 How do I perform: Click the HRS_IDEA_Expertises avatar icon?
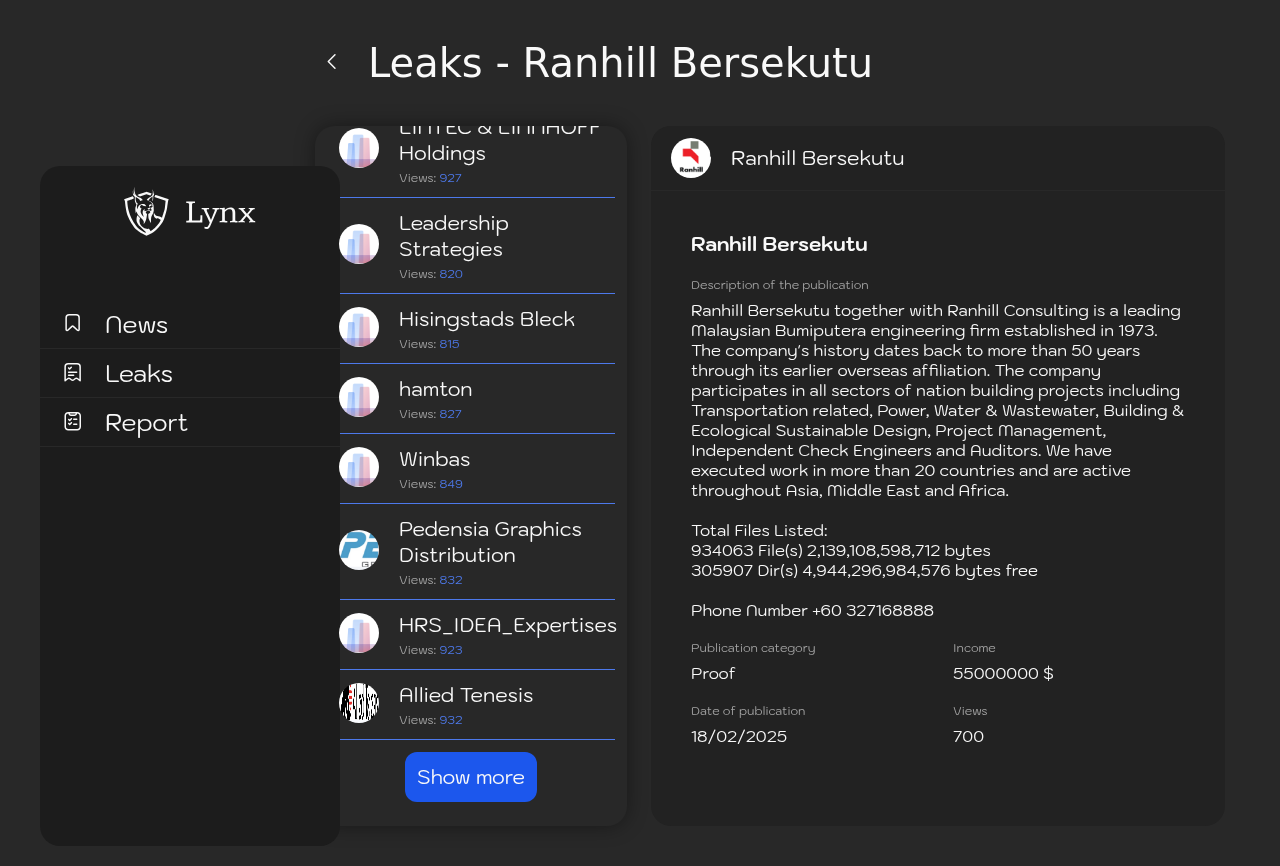click(359, 633)
